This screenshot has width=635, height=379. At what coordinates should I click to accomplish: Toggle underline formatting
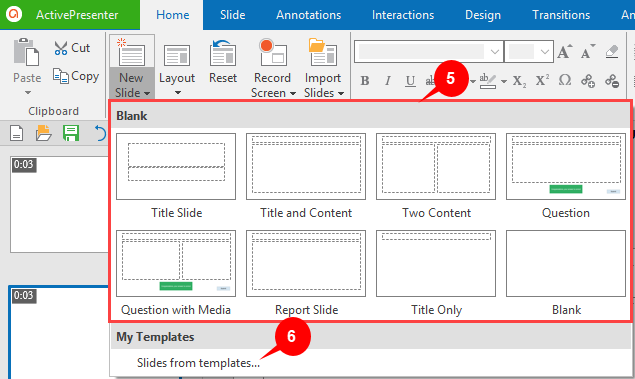(410, 81)
